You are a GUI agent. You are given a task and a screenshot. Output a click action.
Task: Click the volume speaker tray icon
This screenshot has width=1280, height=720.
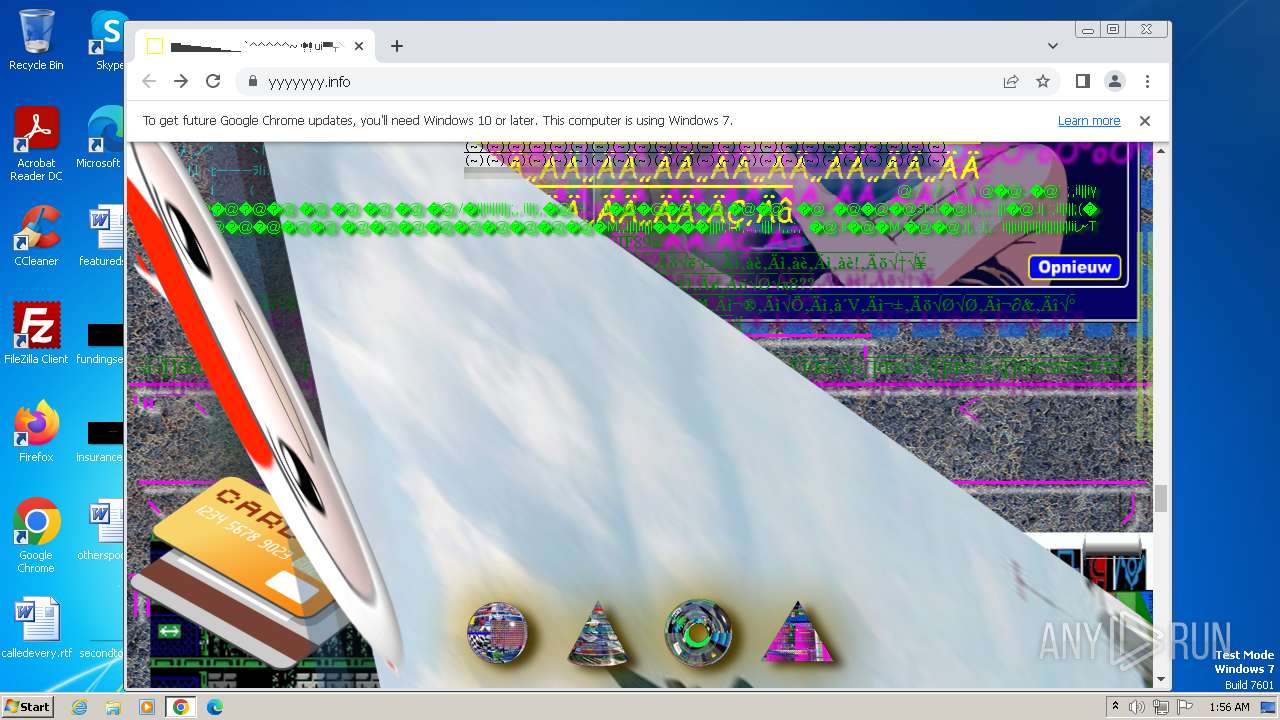(1137, 707)
